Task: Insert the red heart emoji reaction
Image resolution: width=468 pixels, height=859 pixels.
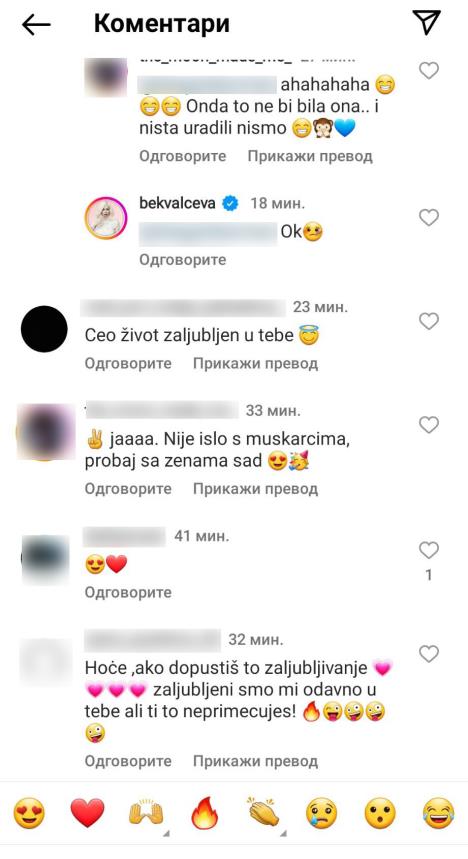Action: coord(88,813)
